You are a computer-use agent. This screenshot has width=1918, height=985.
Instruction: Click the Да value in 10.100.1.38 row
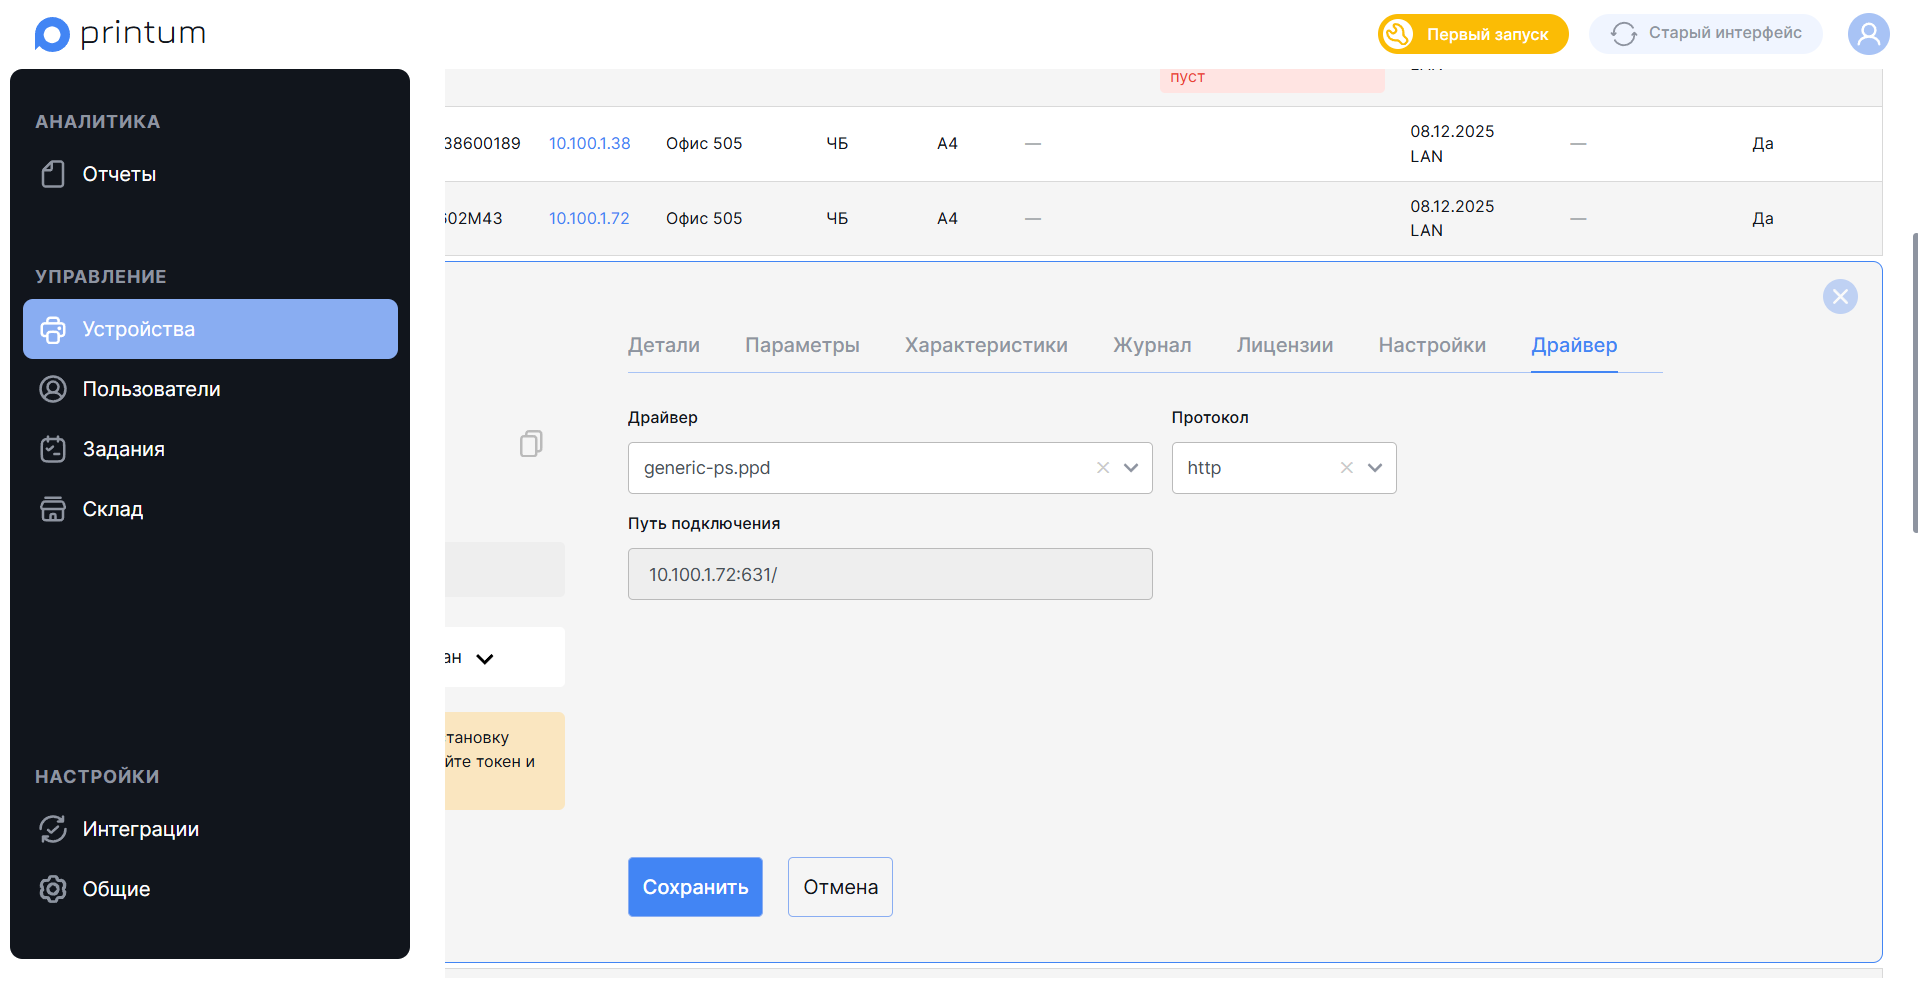tap(1763, 143)
